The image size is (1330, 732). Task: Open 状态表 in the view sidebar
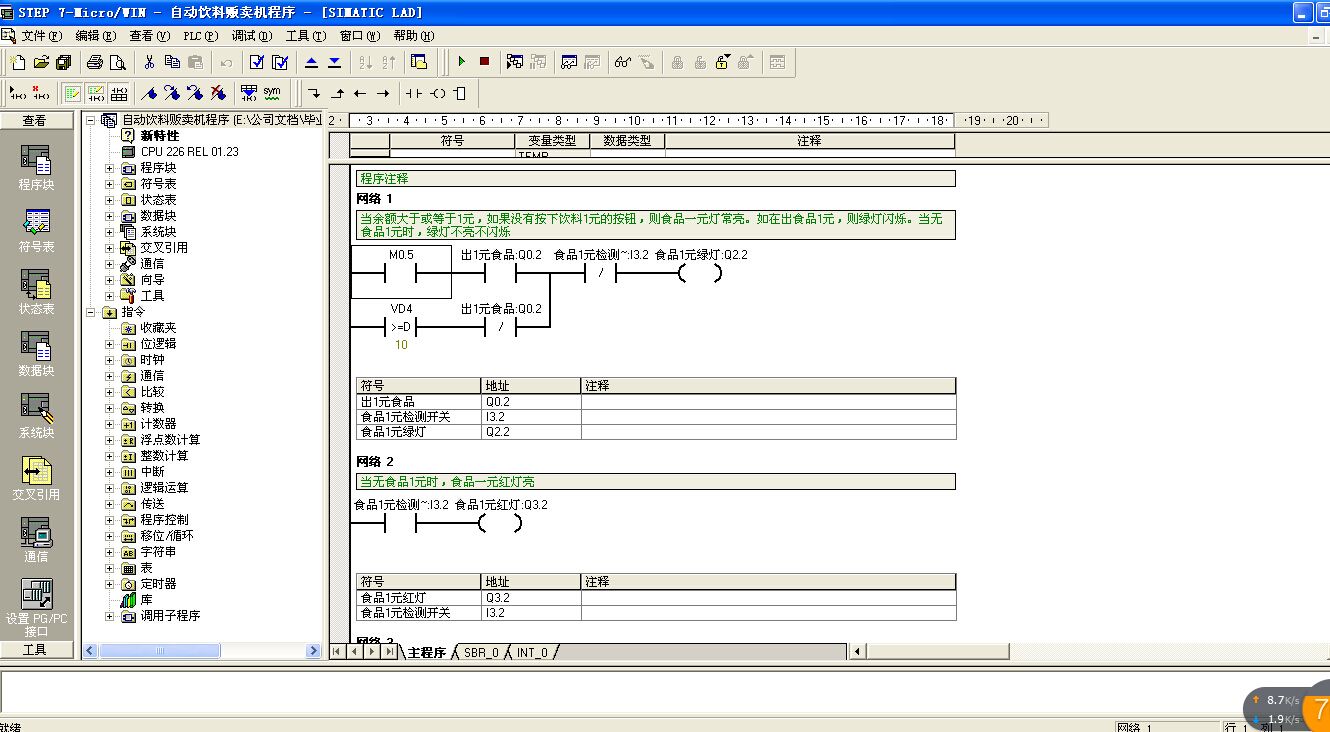click(x=36, y=291)
